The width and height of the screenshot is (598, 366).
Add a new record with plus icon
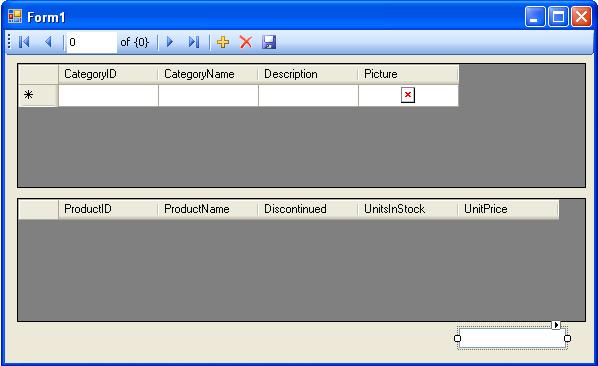(223, 42)
